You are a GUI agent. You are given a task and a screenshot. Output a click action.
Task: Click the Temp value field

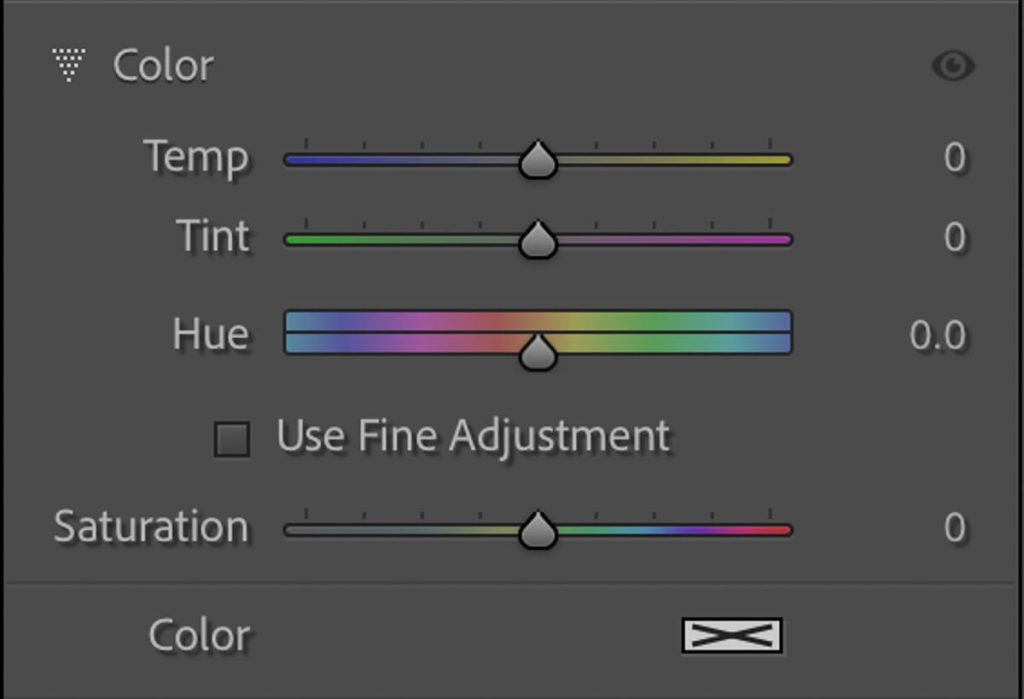(x=954, y=157)
